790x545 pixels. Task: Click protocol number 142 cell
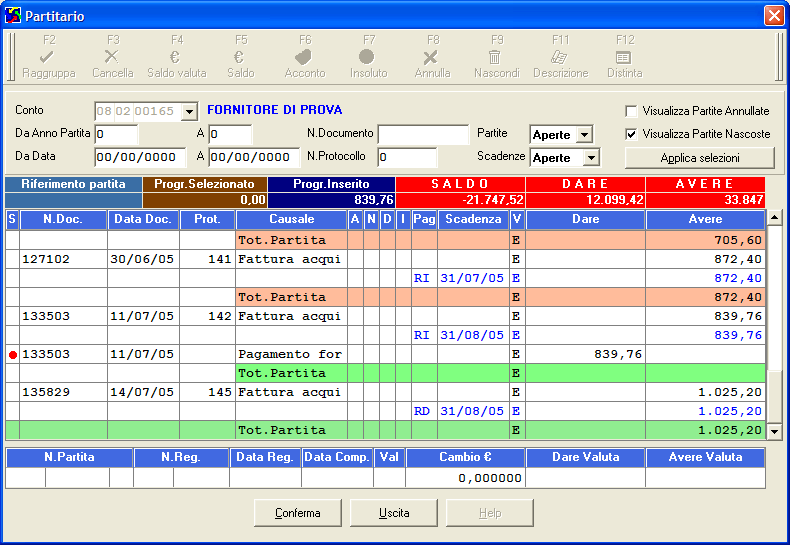click(x=207, y=316)
